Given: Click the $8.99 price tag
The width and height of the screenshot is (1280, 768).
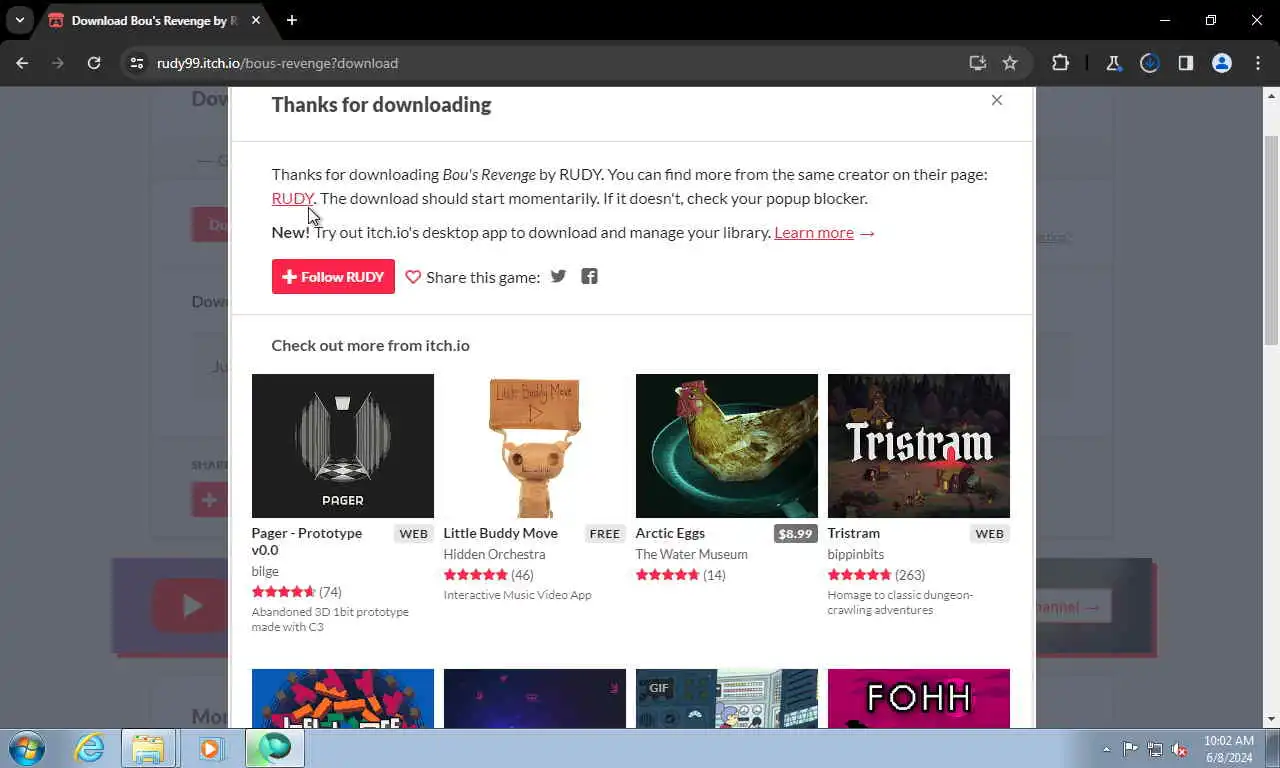Looking at the screenshot, I should pos(795,533).
